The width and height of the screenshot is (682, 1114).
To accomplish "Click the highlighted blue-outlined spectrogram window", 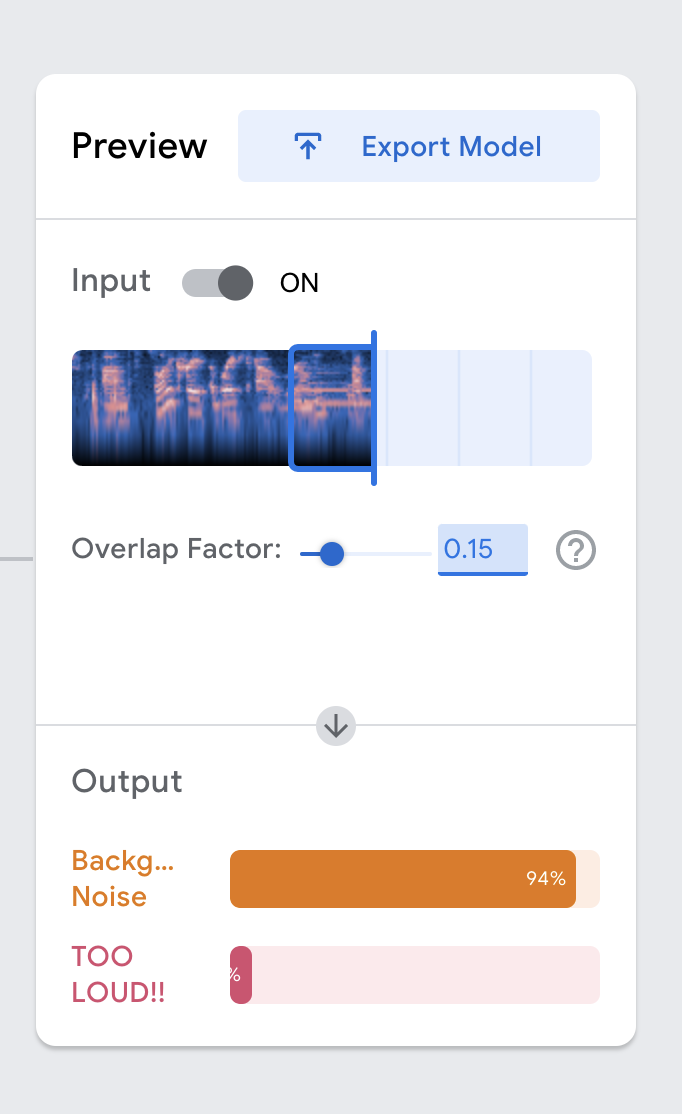I will [331, 408].
